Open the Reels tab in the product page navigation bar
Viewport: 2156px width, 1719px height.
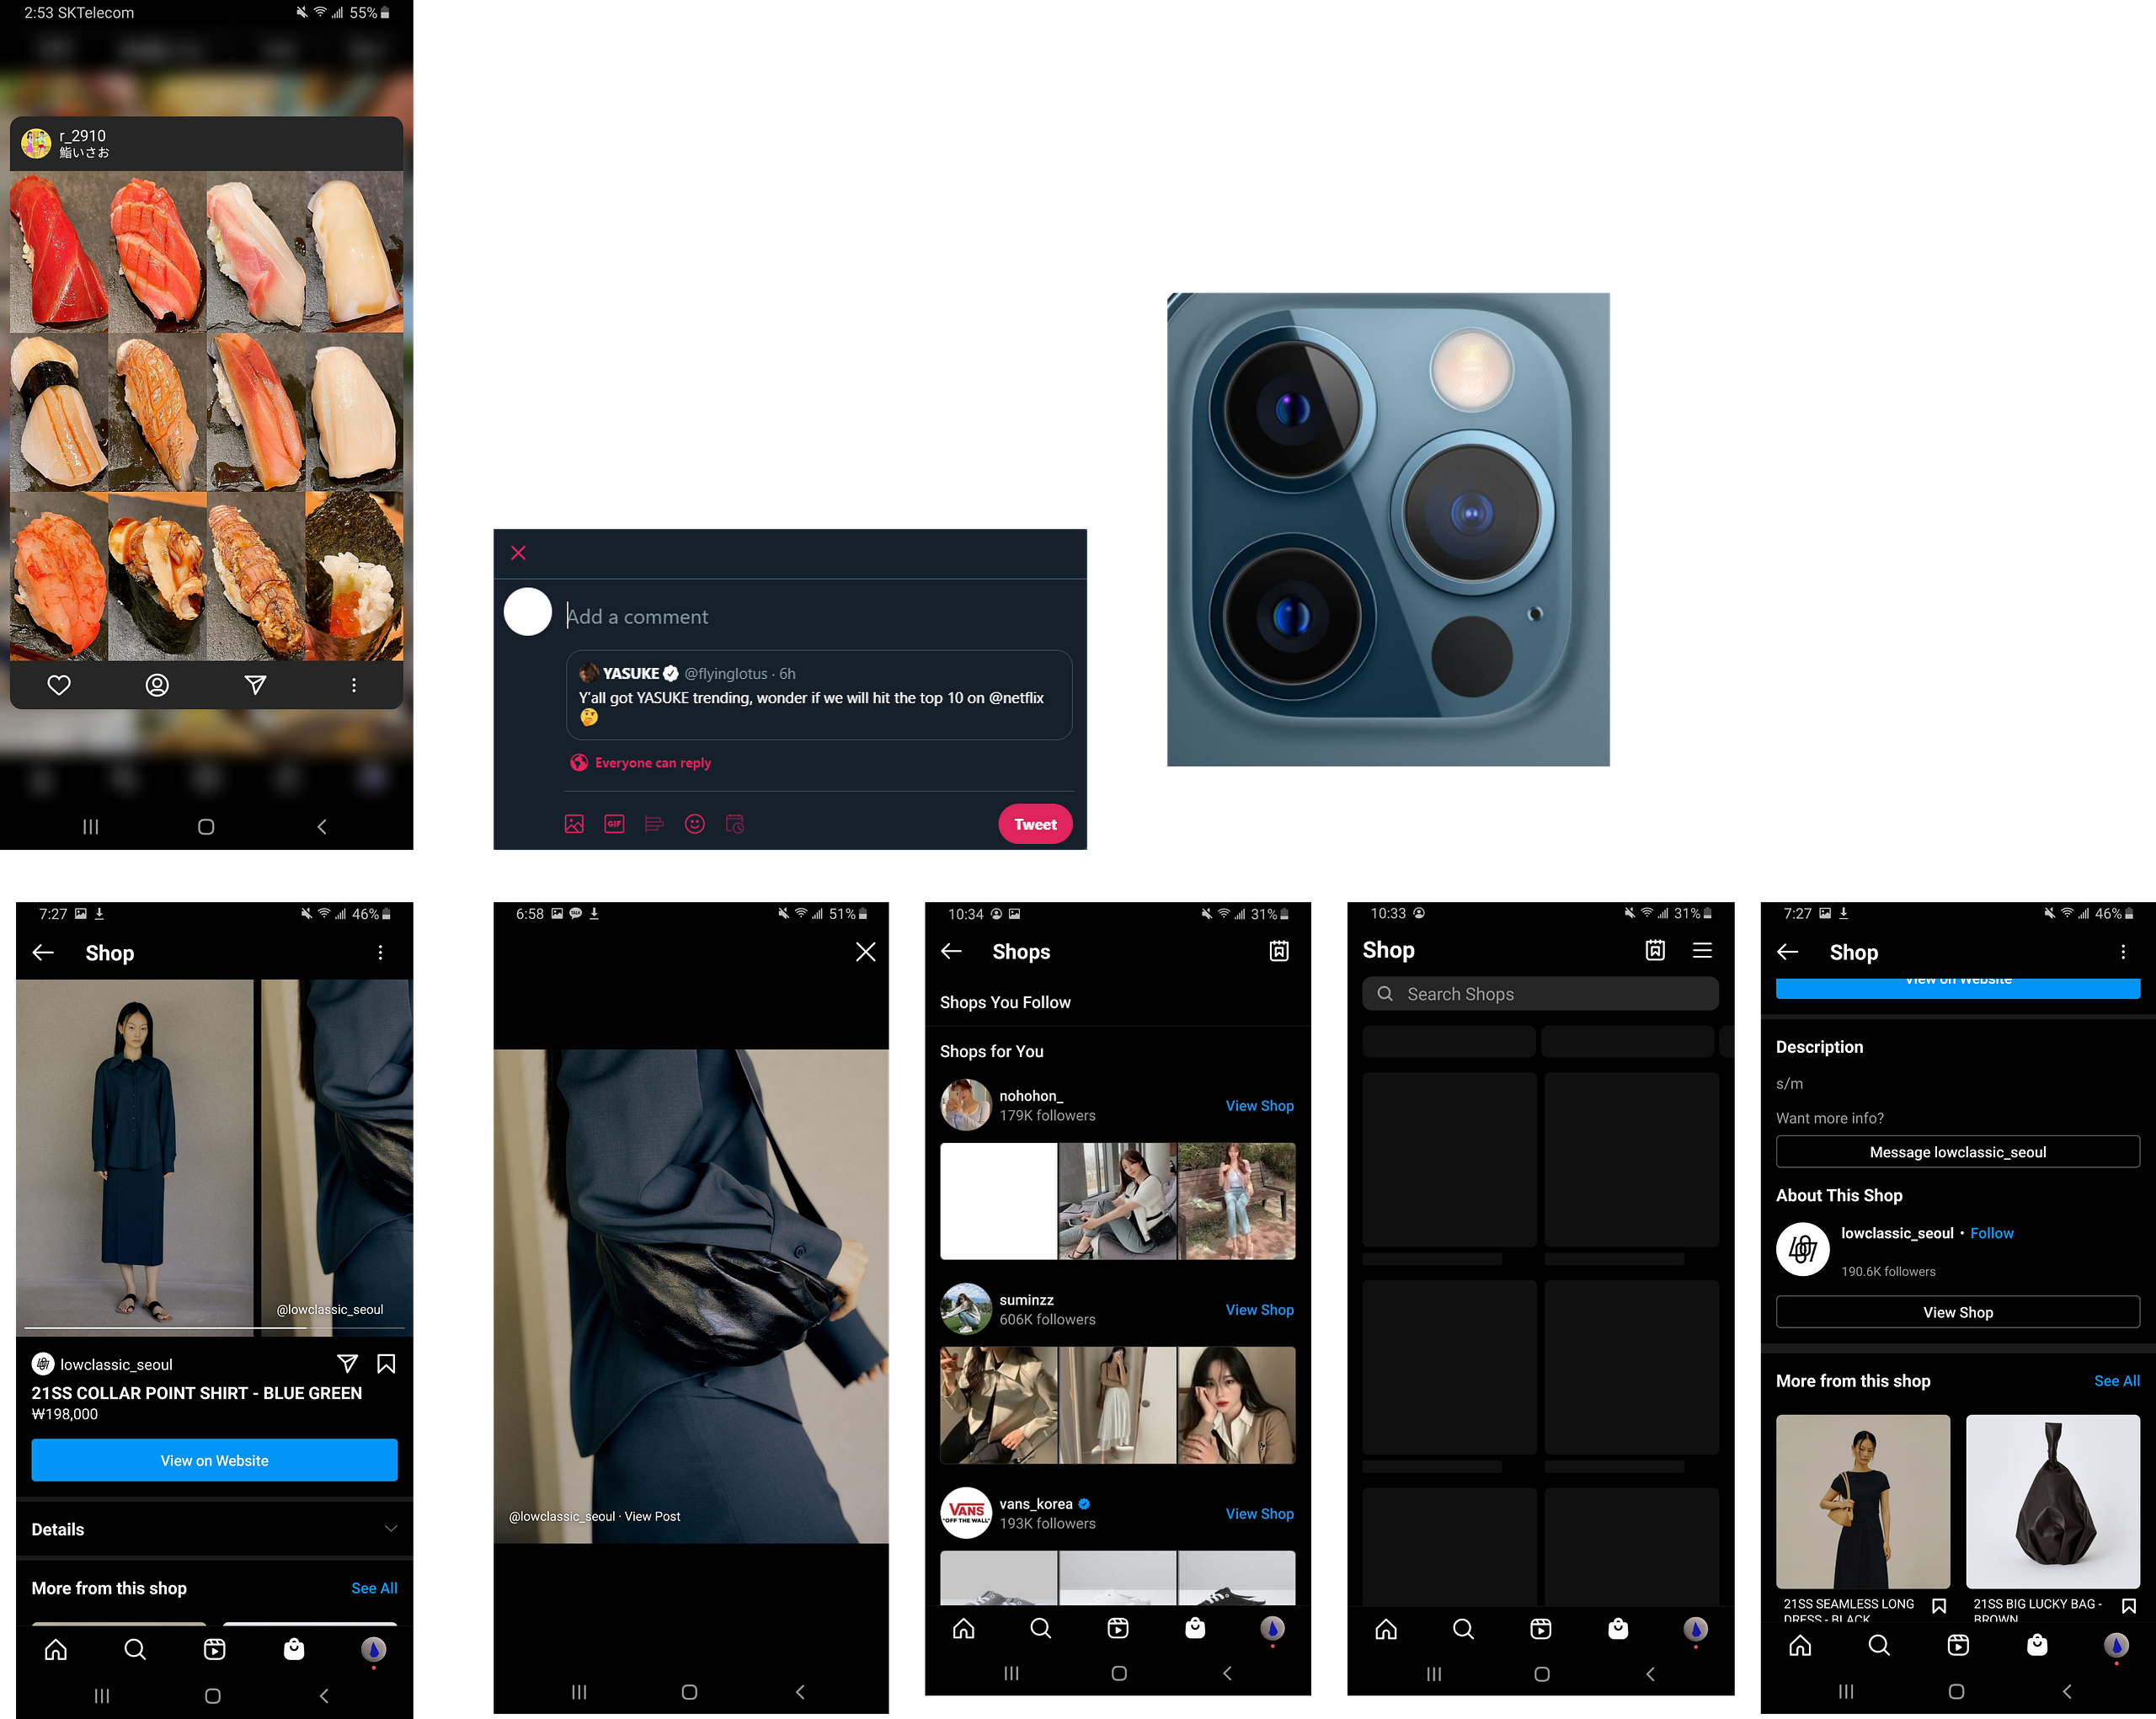[x=214, y=1649]
